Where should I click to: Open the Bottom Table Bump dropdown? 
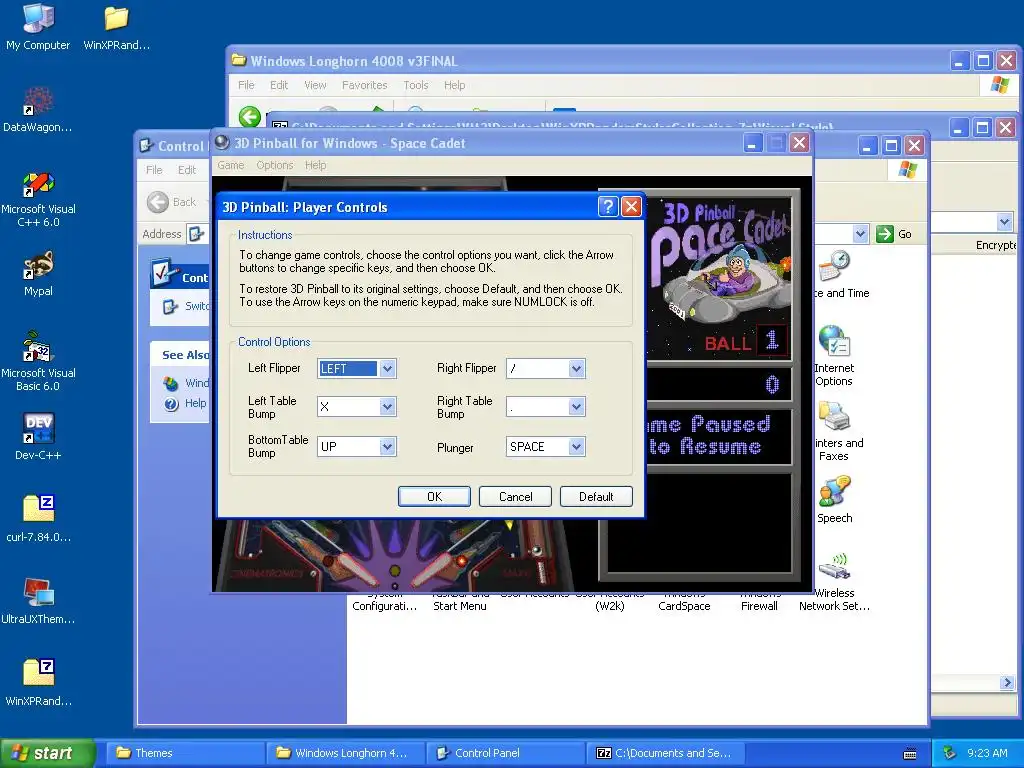pos(387,447)
